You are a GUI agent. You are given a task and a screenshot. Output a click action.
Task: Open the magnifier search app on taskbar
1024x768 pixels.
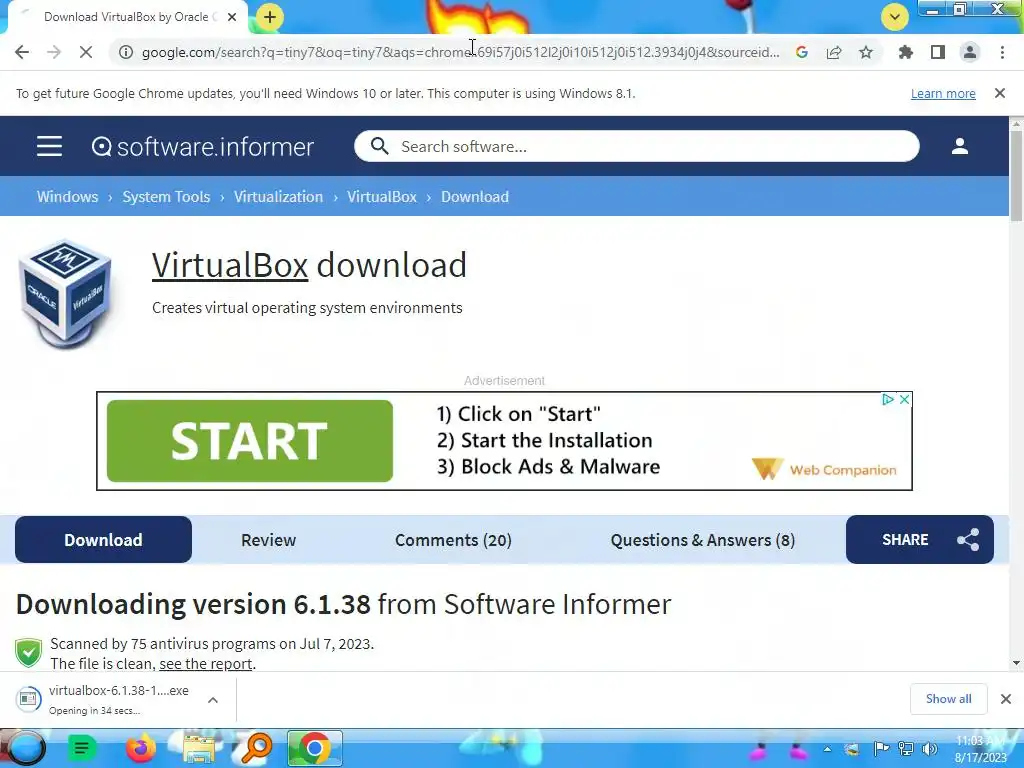257,748
